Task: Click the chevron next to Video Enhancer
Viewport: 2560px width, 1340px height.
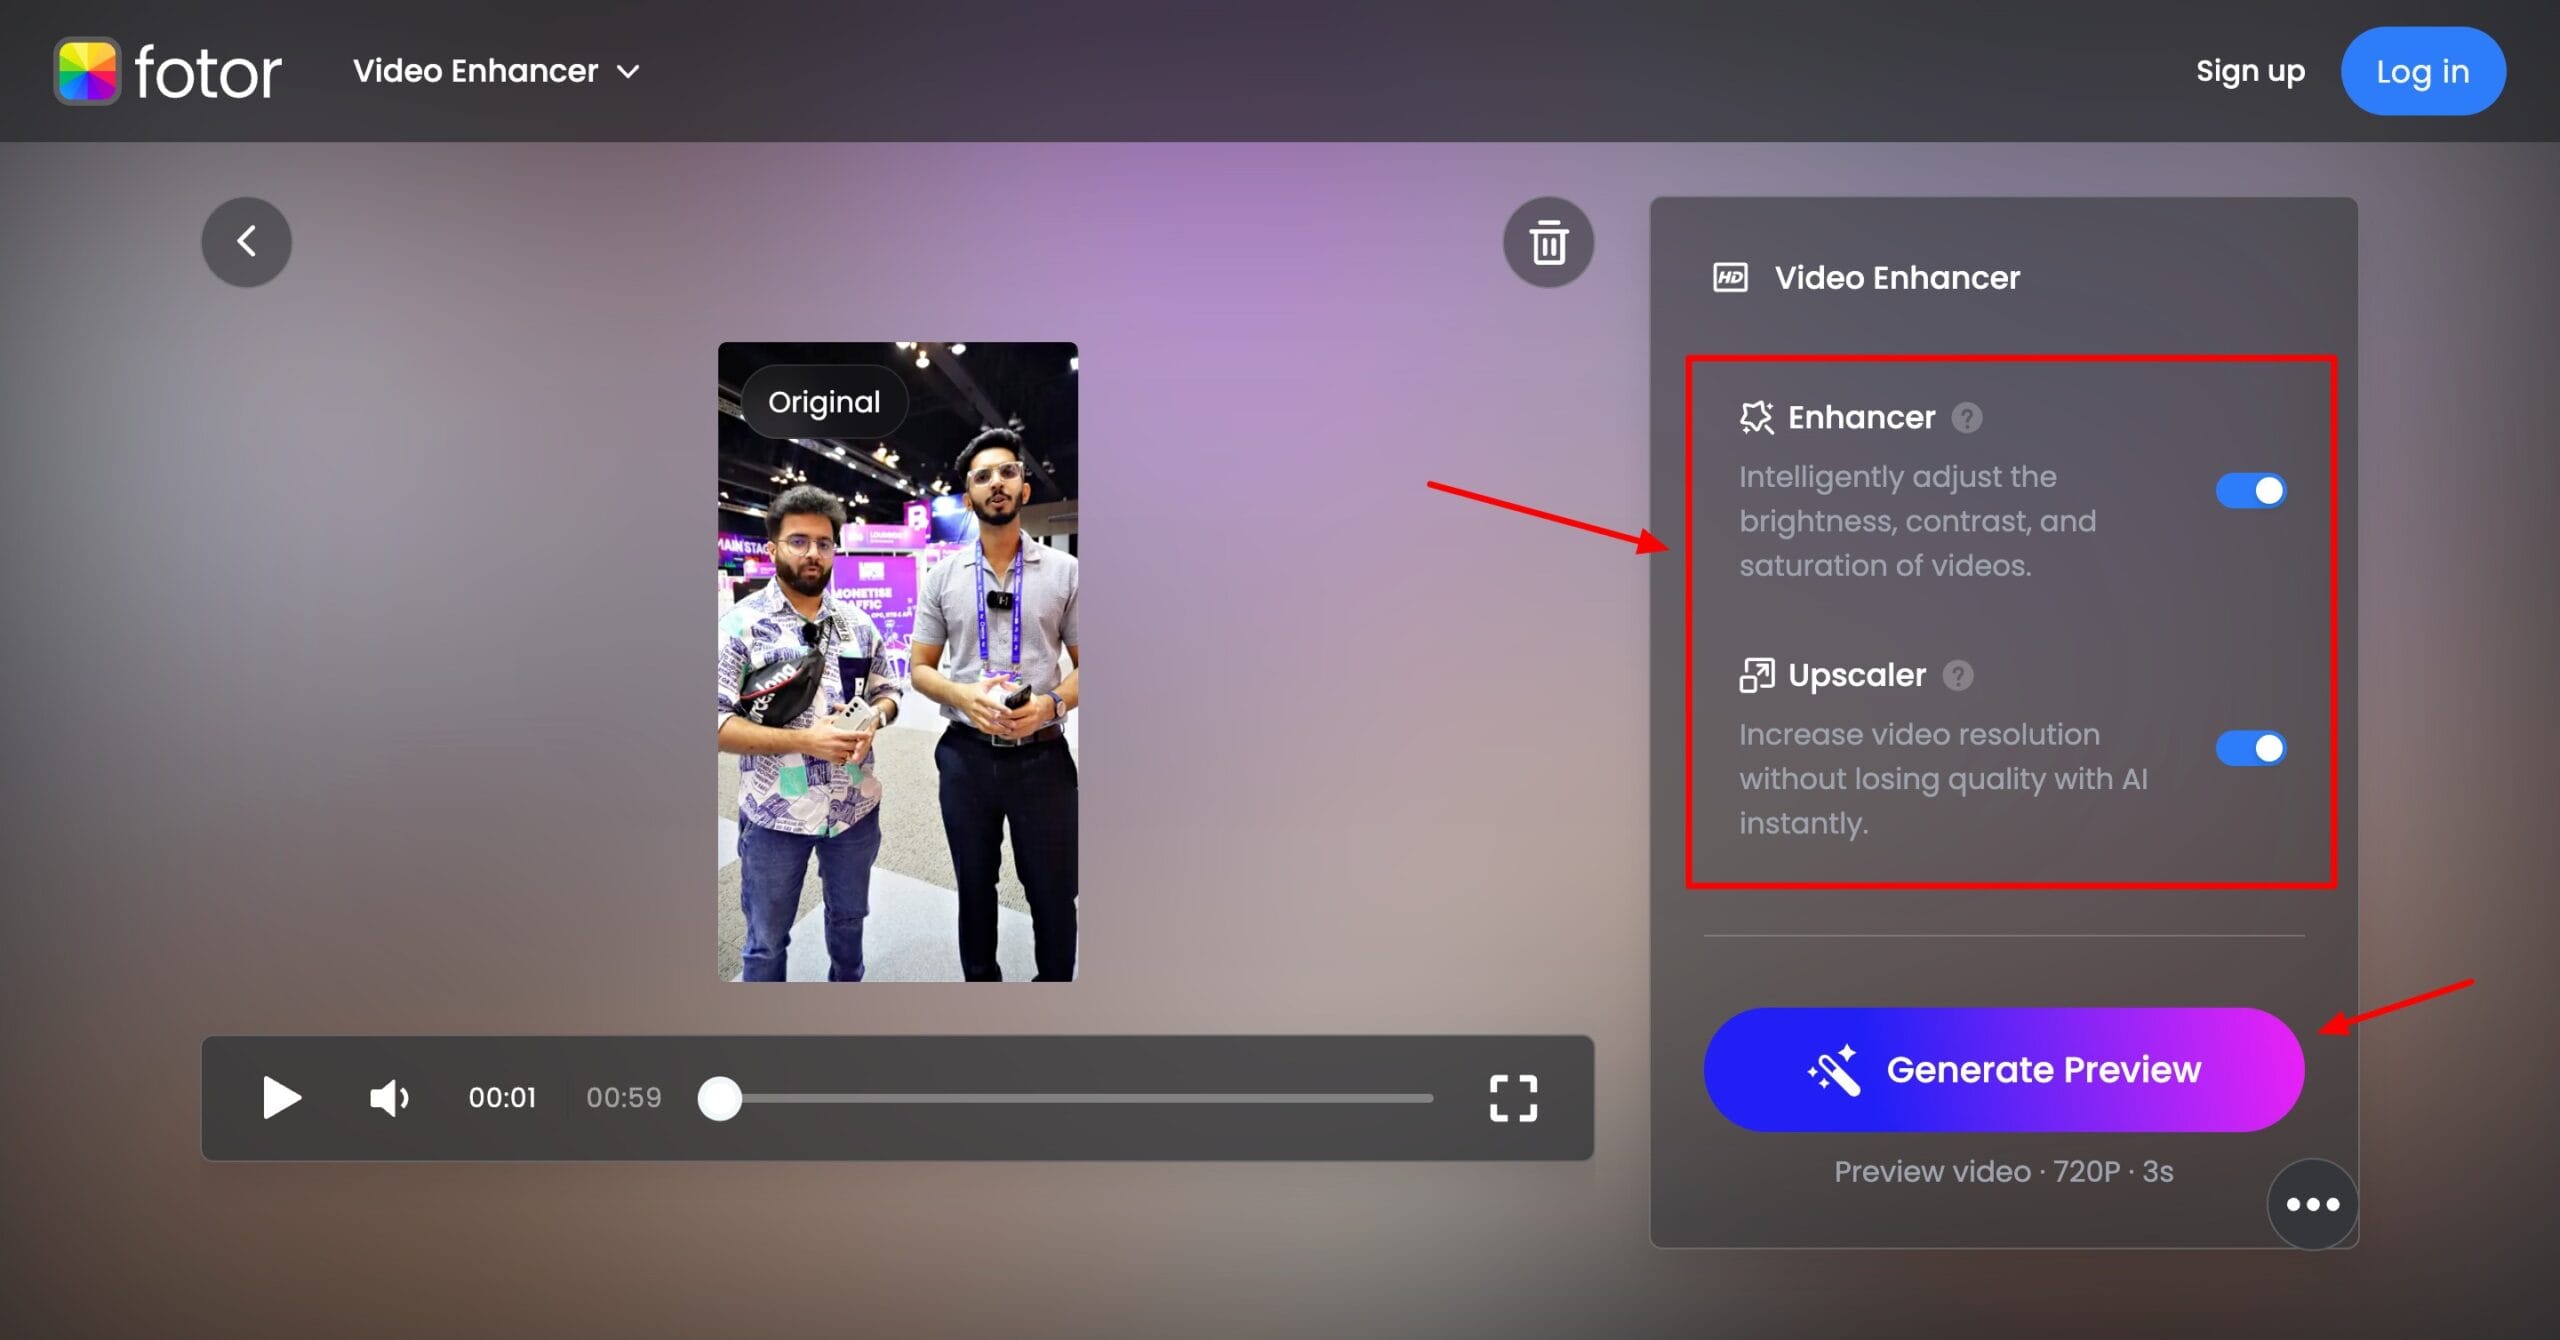Action: [x=628, y=72]
